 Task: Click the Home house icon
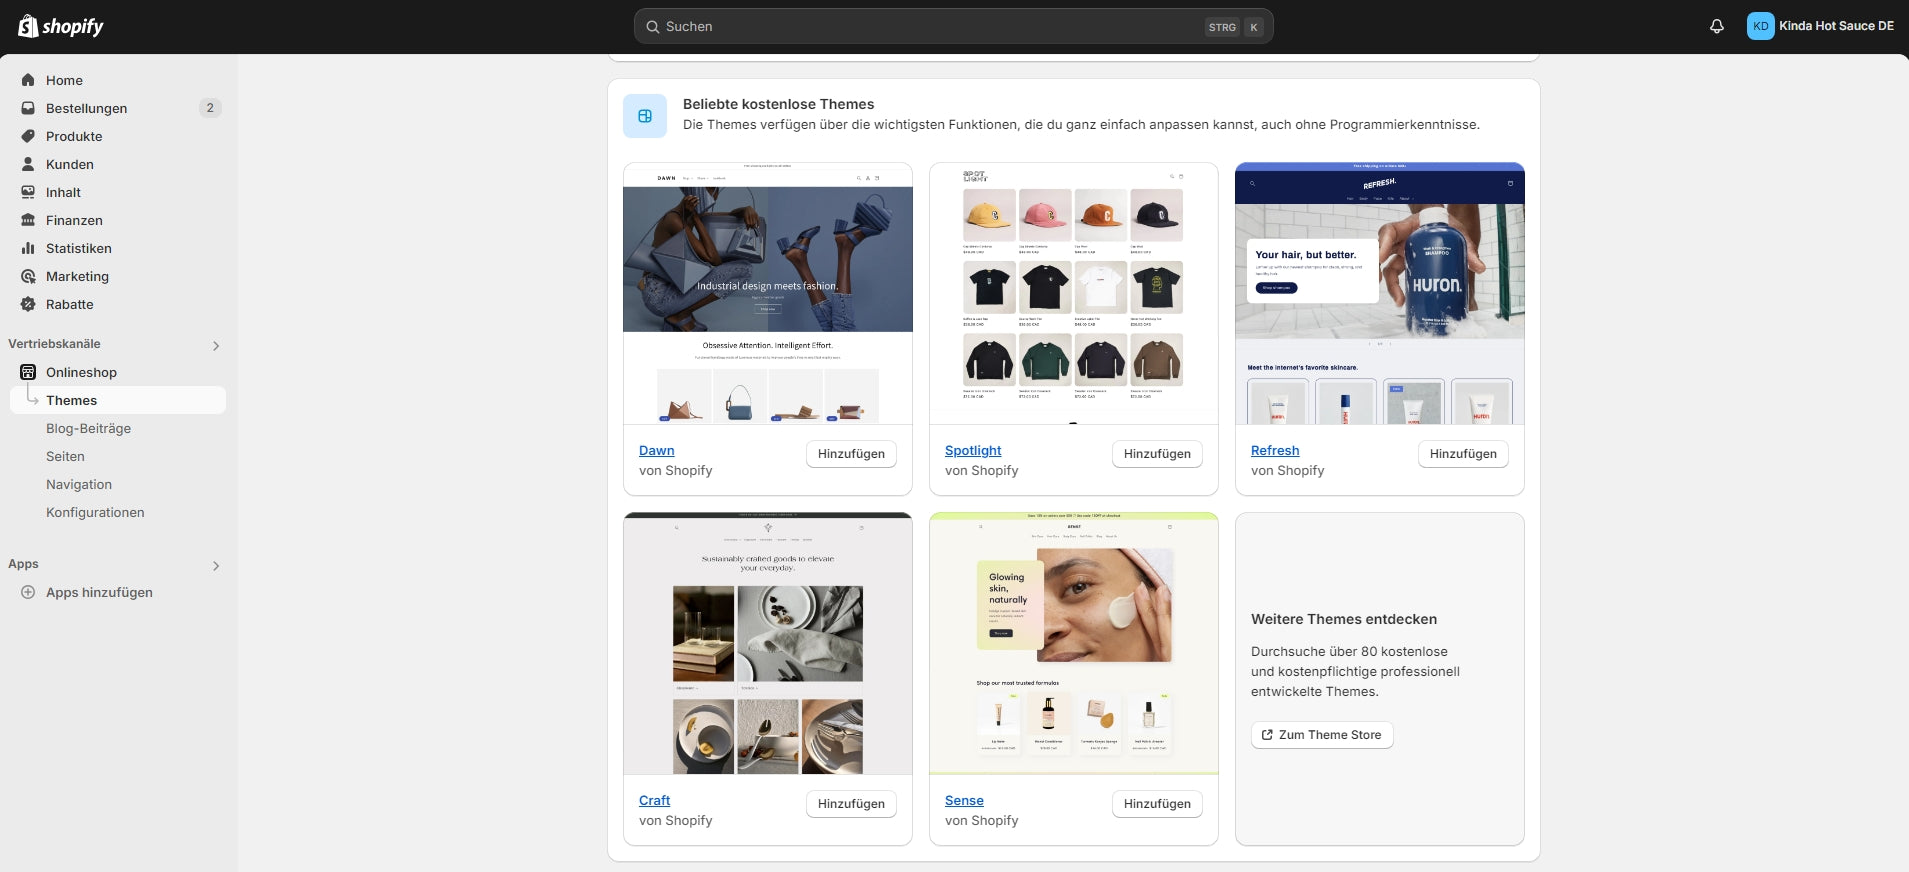point(28,80)
